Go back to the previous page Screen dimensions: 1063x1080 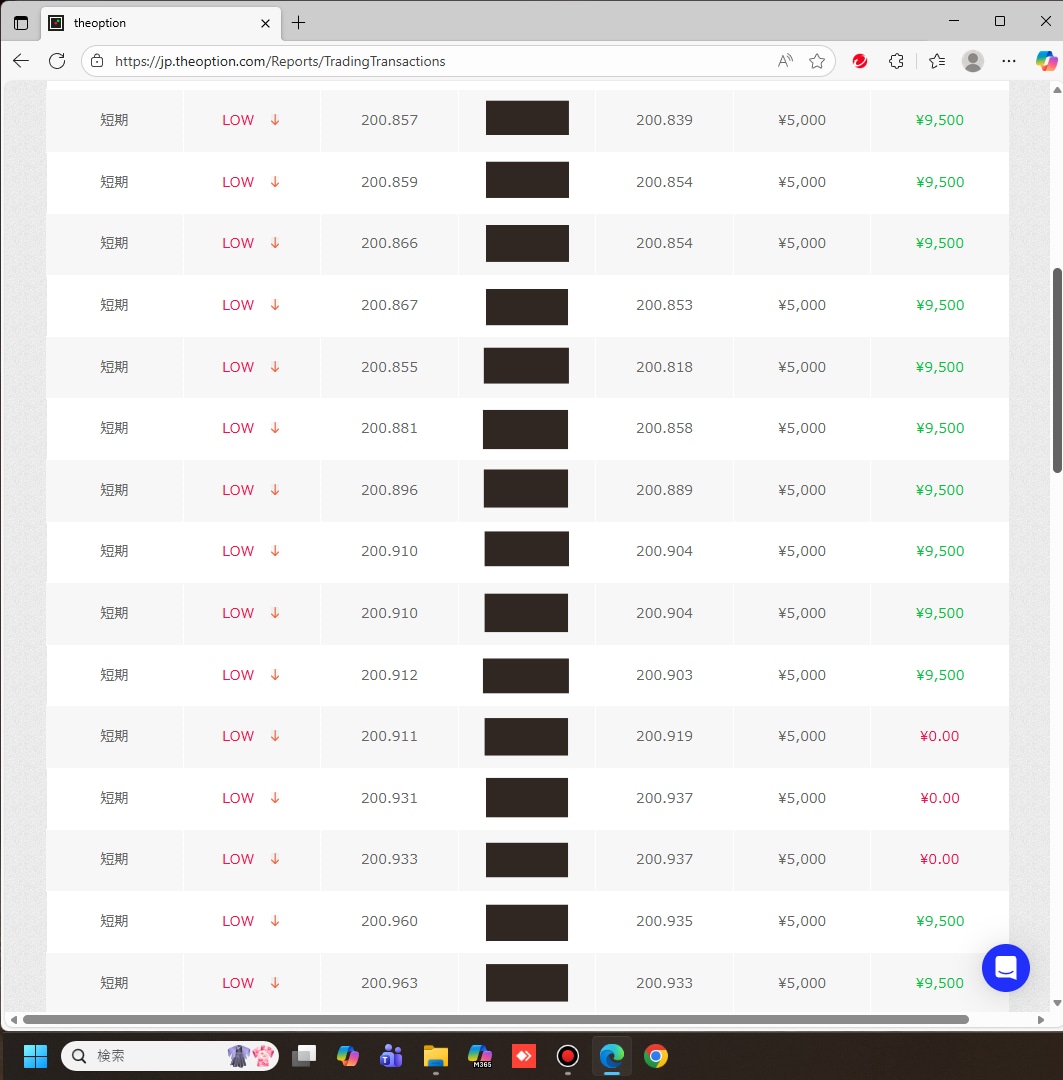(21, 61)
